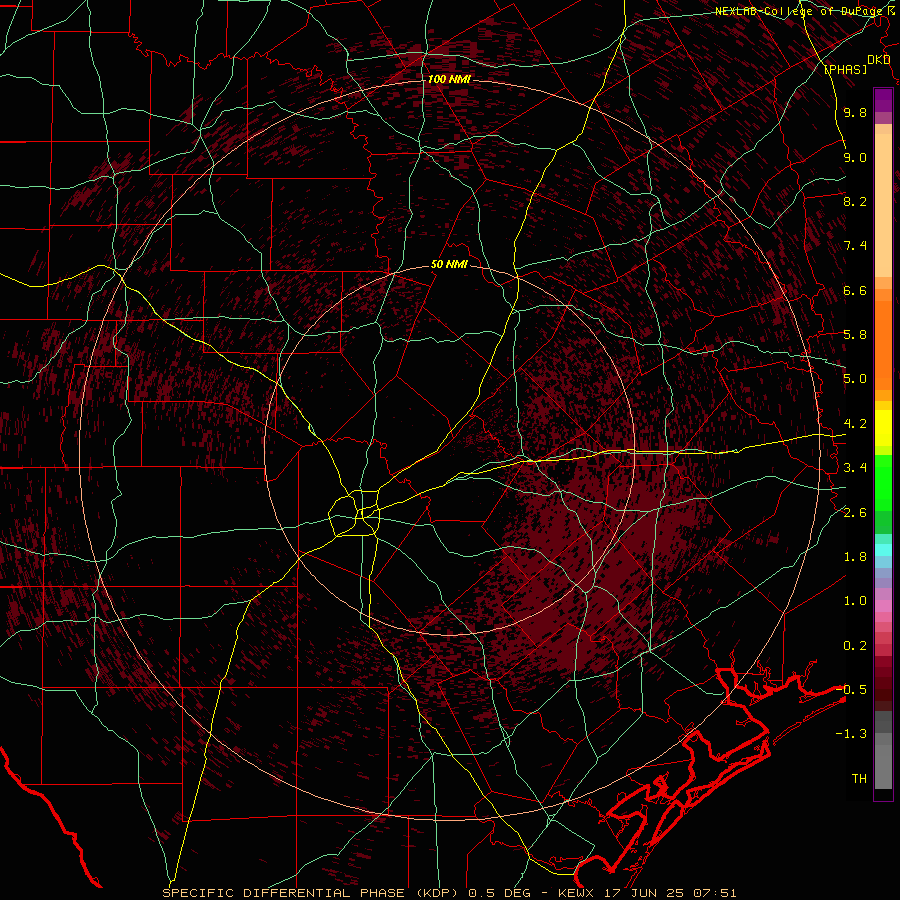Click the 1.8 scale value
Image resolution: width=900 pixels, height=900 pixels.
[855, 556]
